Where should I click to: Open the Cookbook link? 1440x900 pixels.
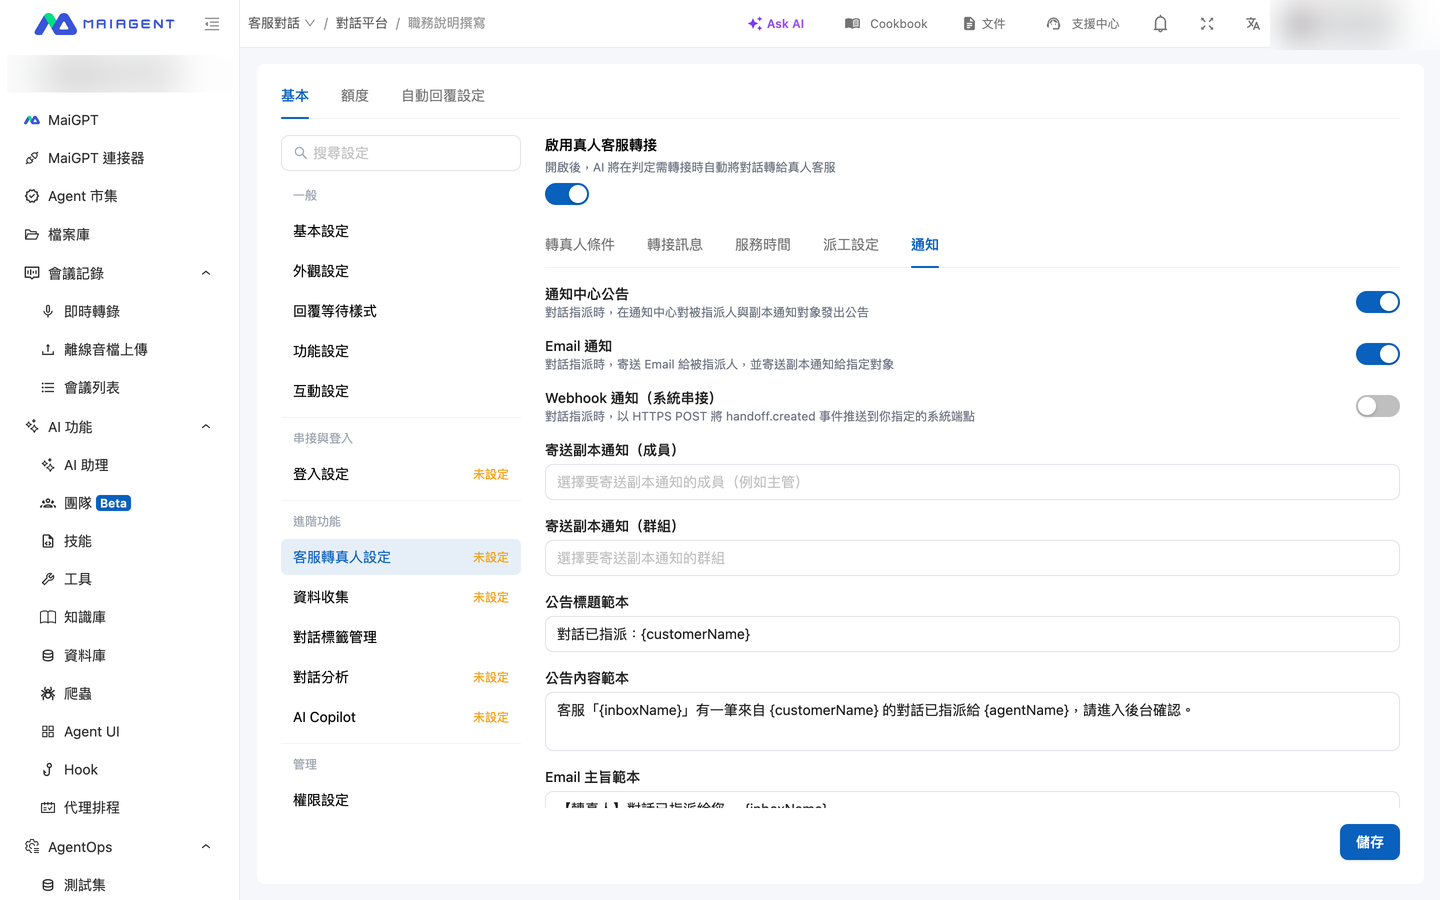tap(886, 24)
